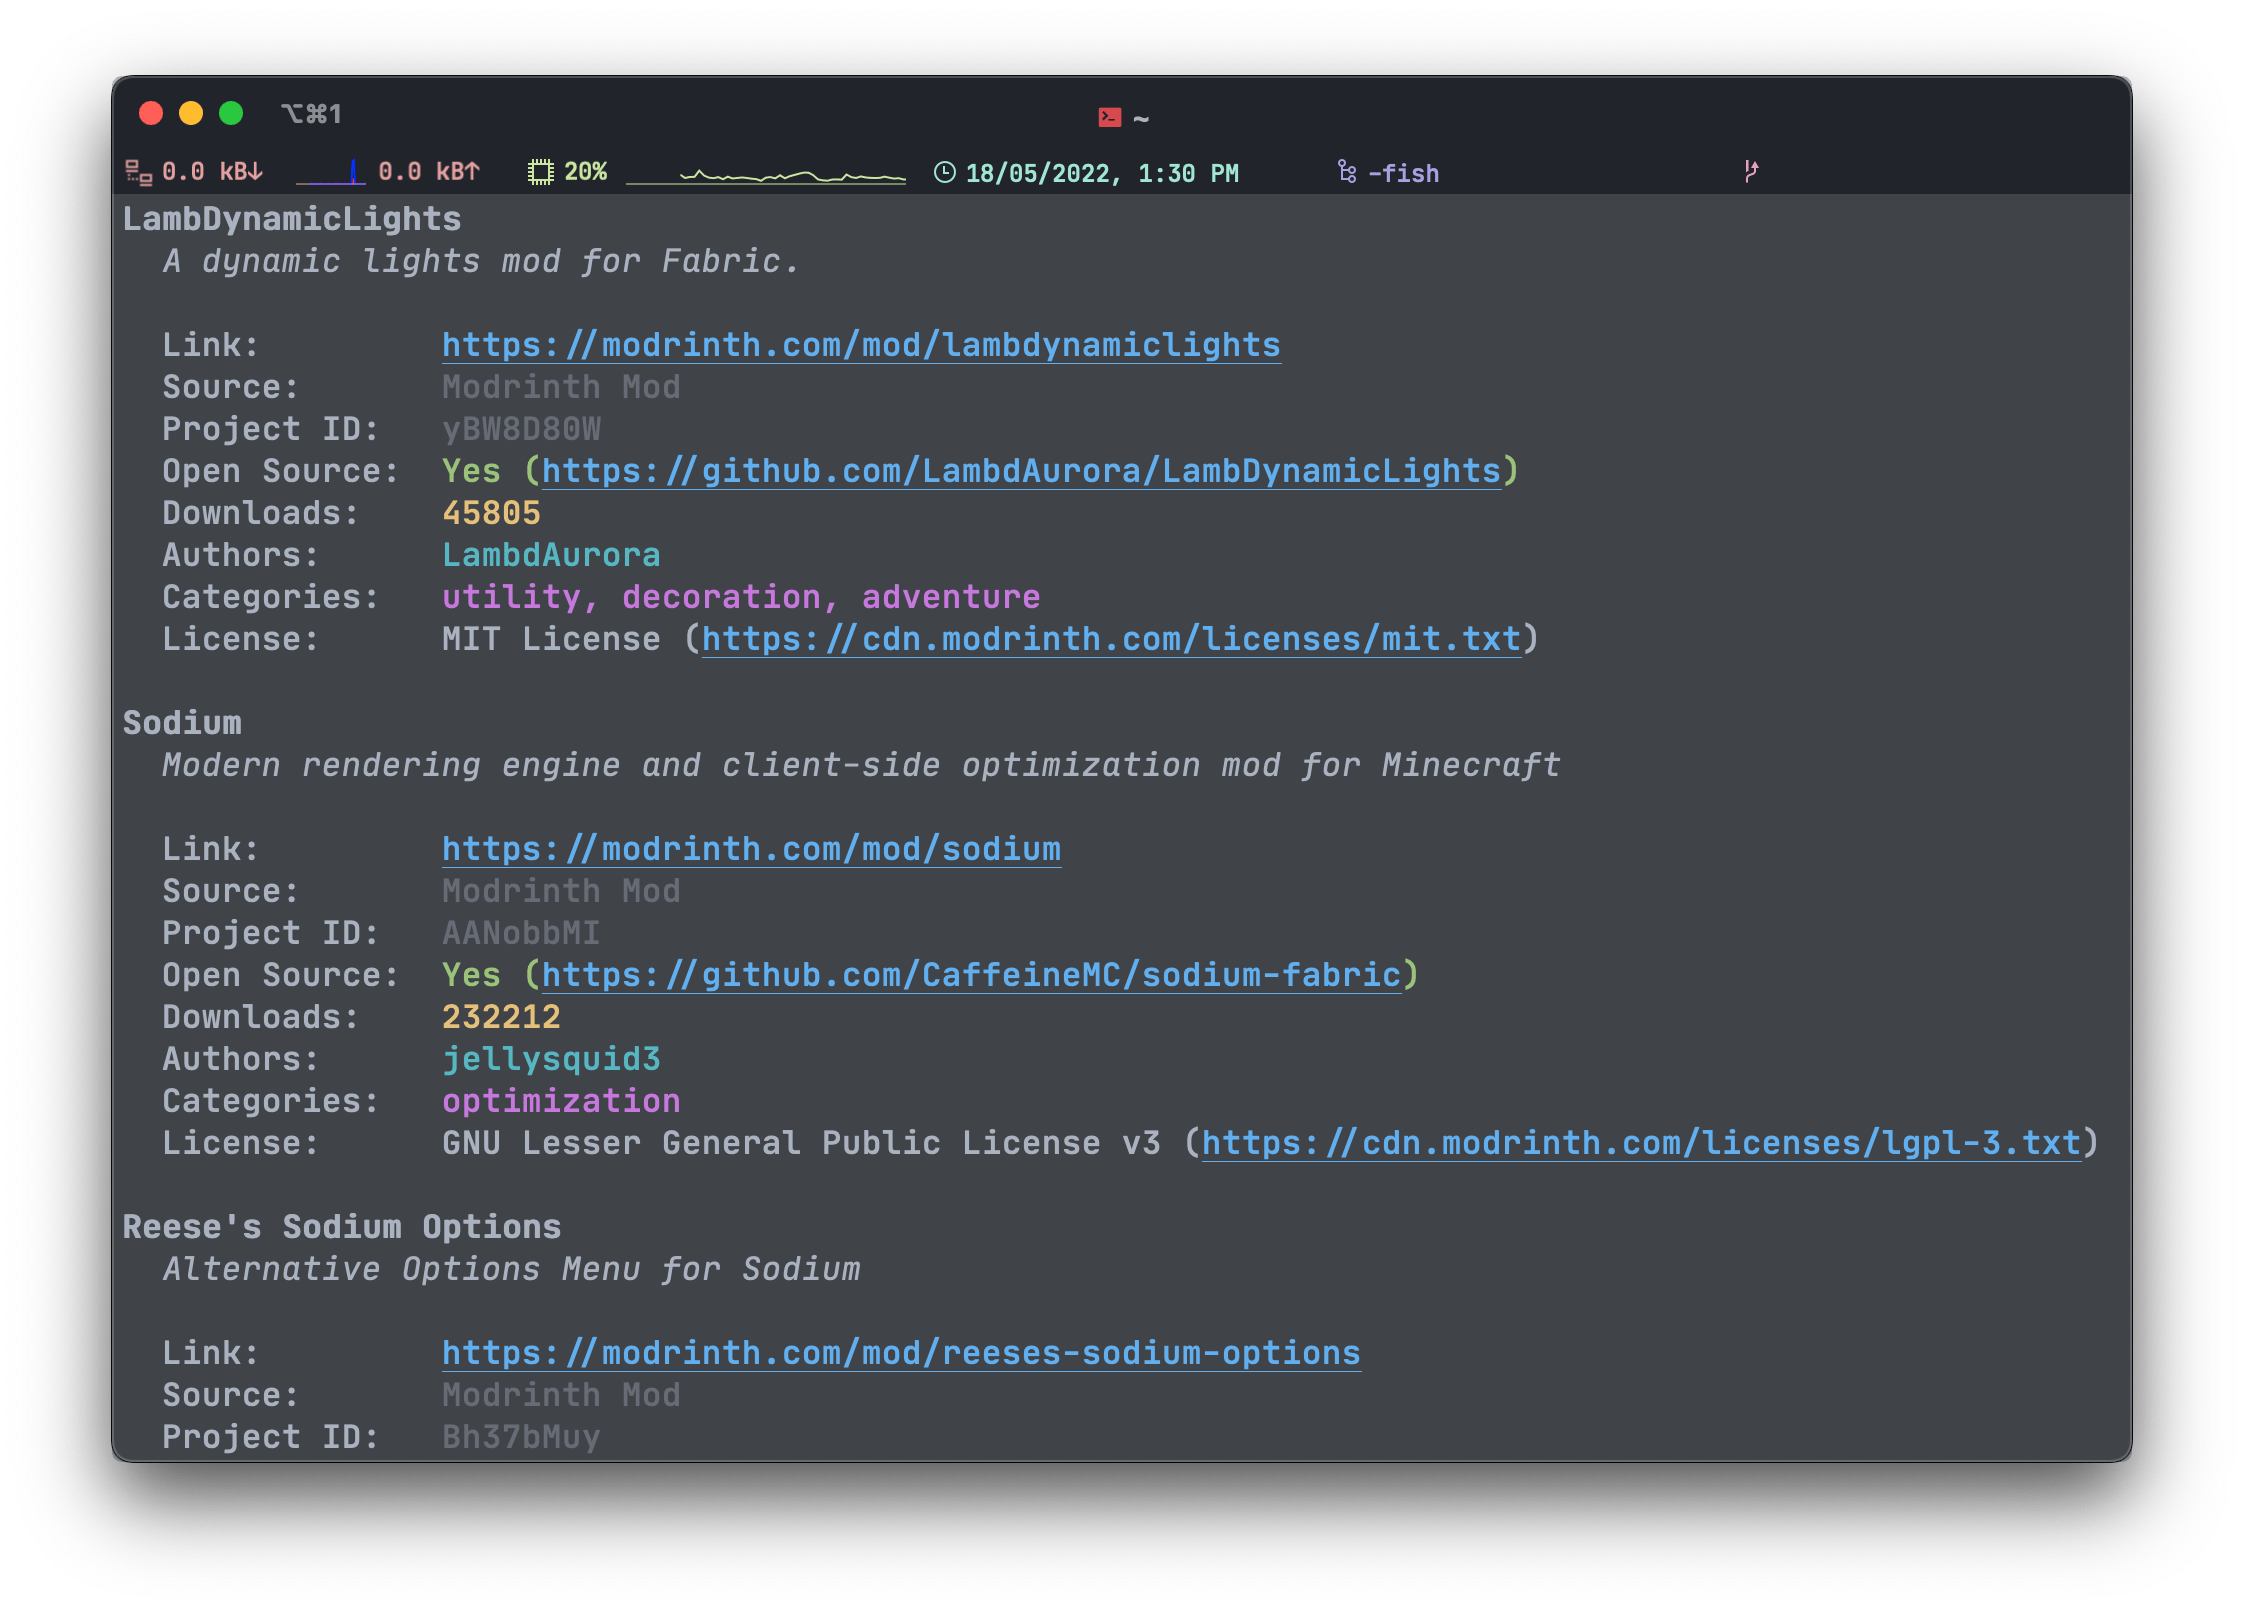Open the modrinth.com/mod/sodium link
Image resolution: width=2244 pixels, height=1610 pixels.
[750, 850]
